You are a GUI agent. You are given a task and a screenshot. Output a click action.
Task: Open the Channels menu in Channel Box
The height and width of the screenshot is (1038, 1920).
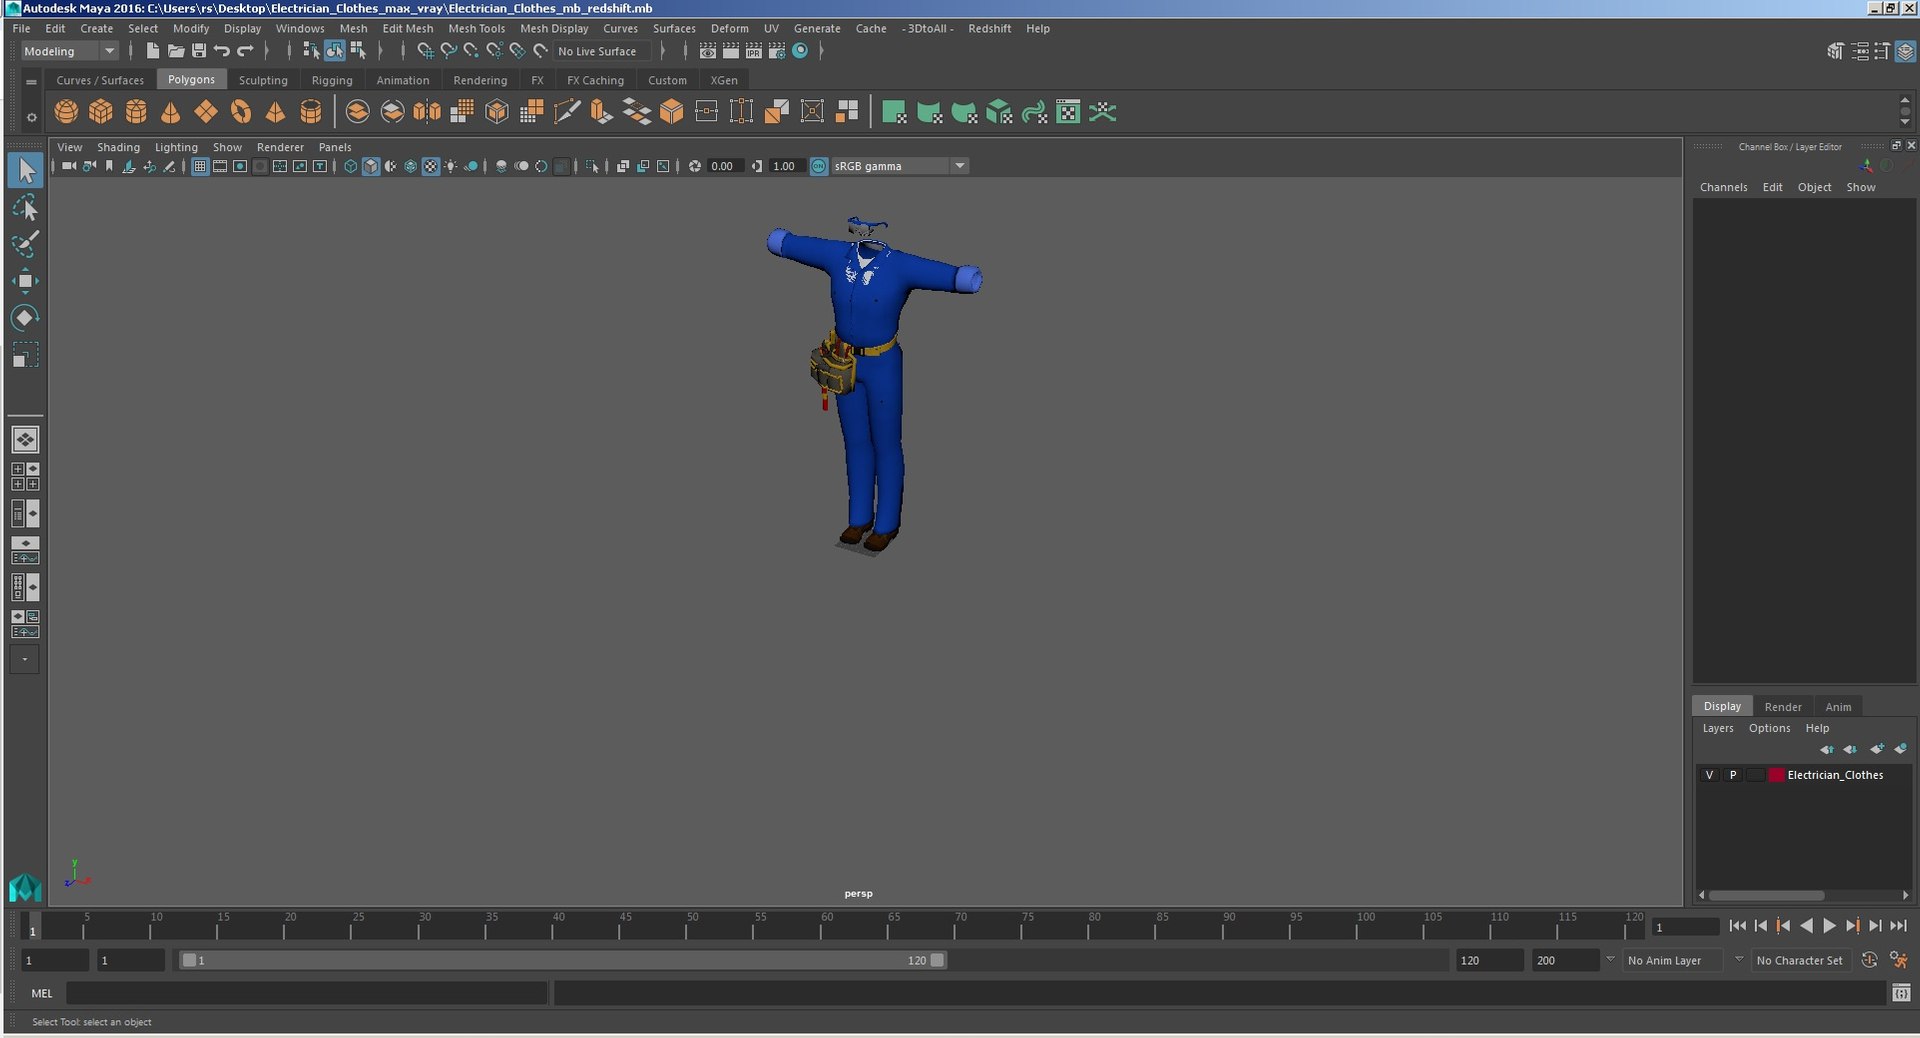pyautogui.click(x=1723, y=187)
